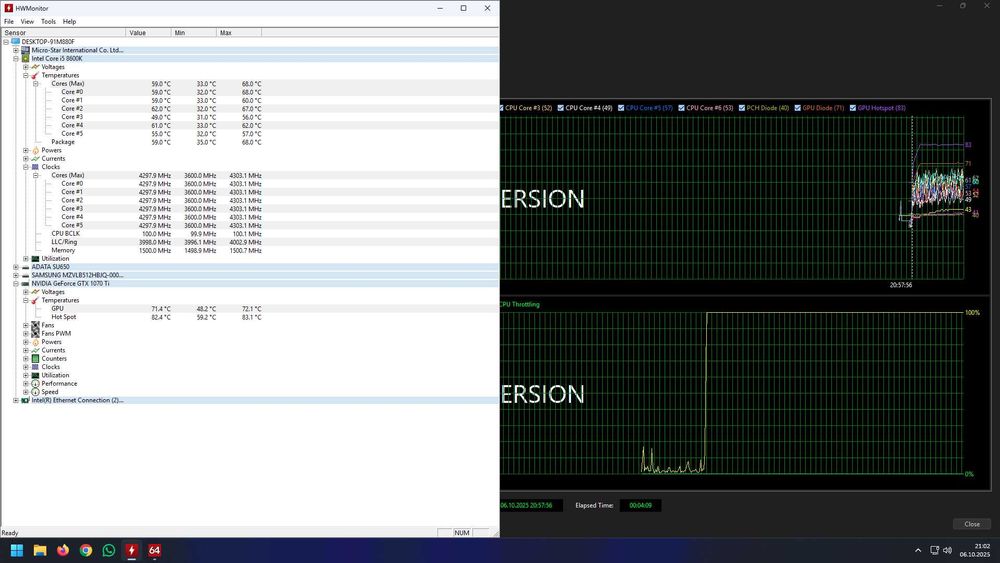1000x563 pixels.
Task: Launch Google Chrome from the taskbar
Action: (x=86, y=550)
